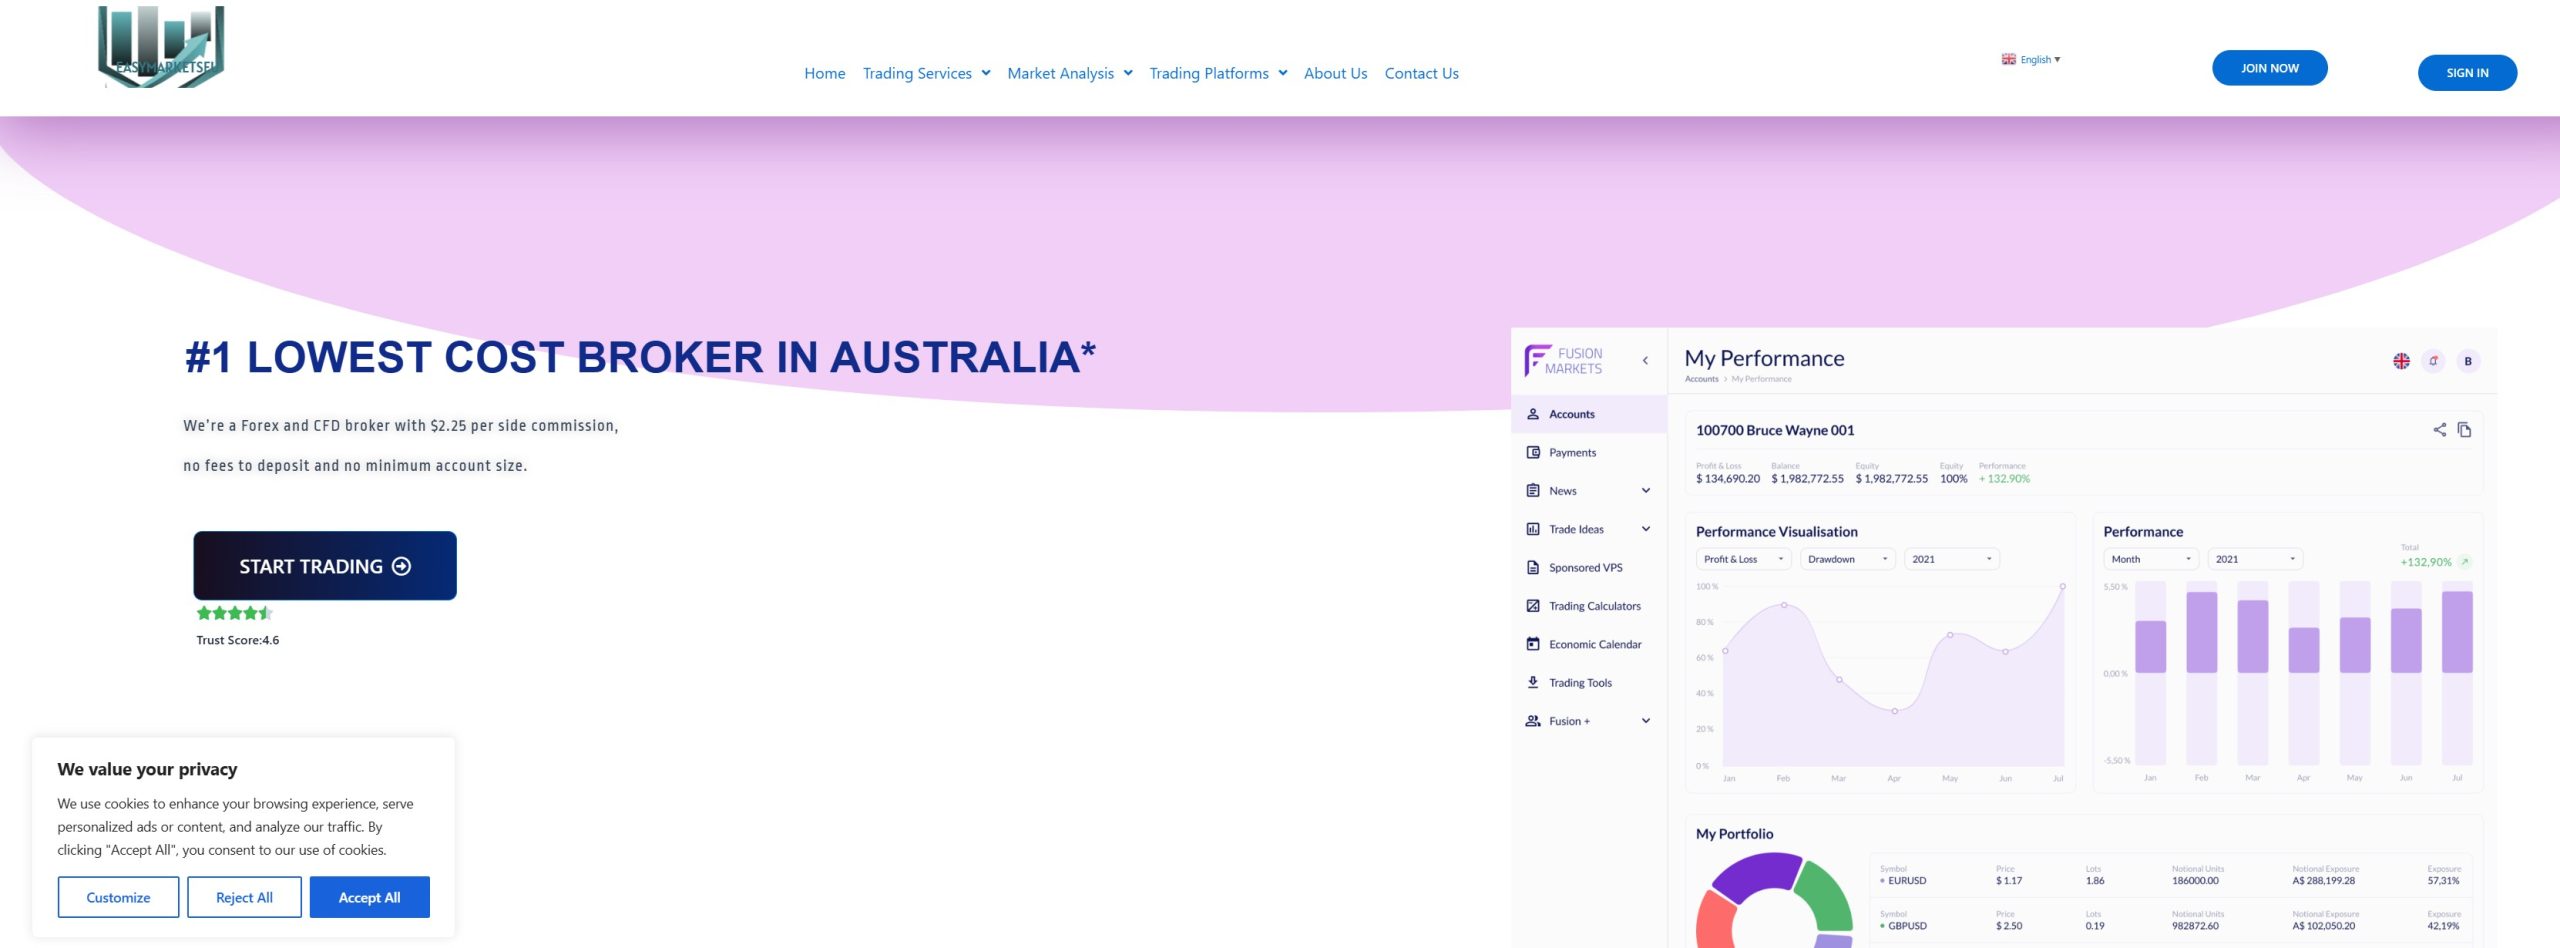This screenshot has width=2560, height=948.
Task: Click the JOIN NOW button
Action: pos(2269,68)
